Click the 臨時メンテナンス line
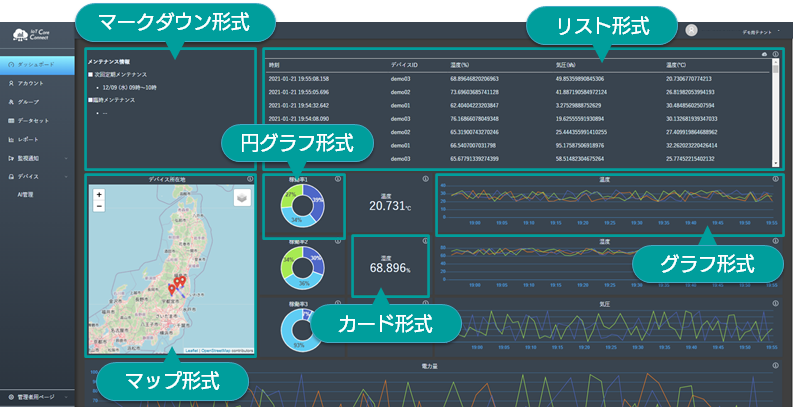Screen dimensions: 793x412 (112, 100)
